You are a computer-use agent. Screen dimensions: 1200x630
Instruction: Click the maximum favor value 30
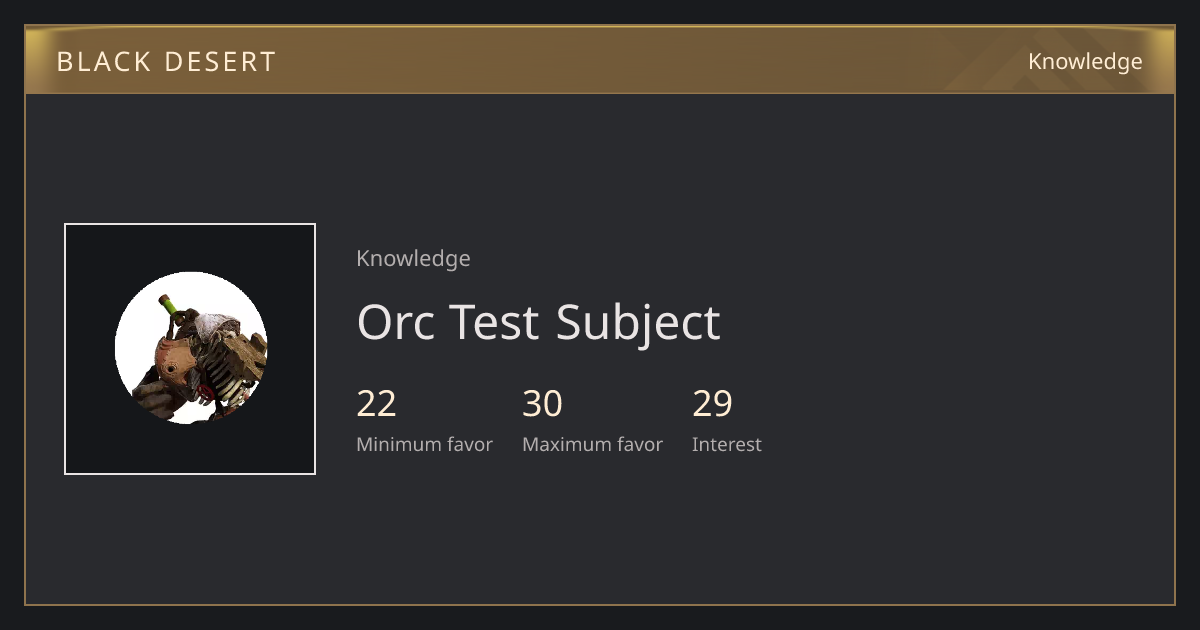pos(542,404)
